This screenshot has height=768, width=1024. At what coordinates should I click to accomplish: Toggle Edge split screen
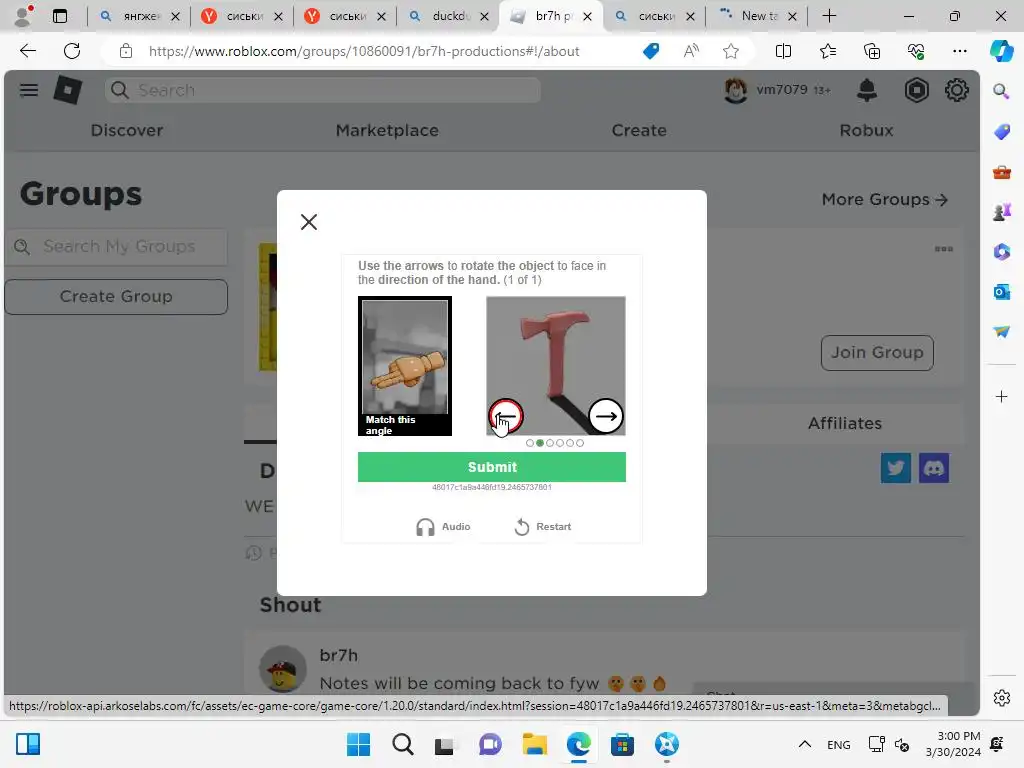(783, 51)
